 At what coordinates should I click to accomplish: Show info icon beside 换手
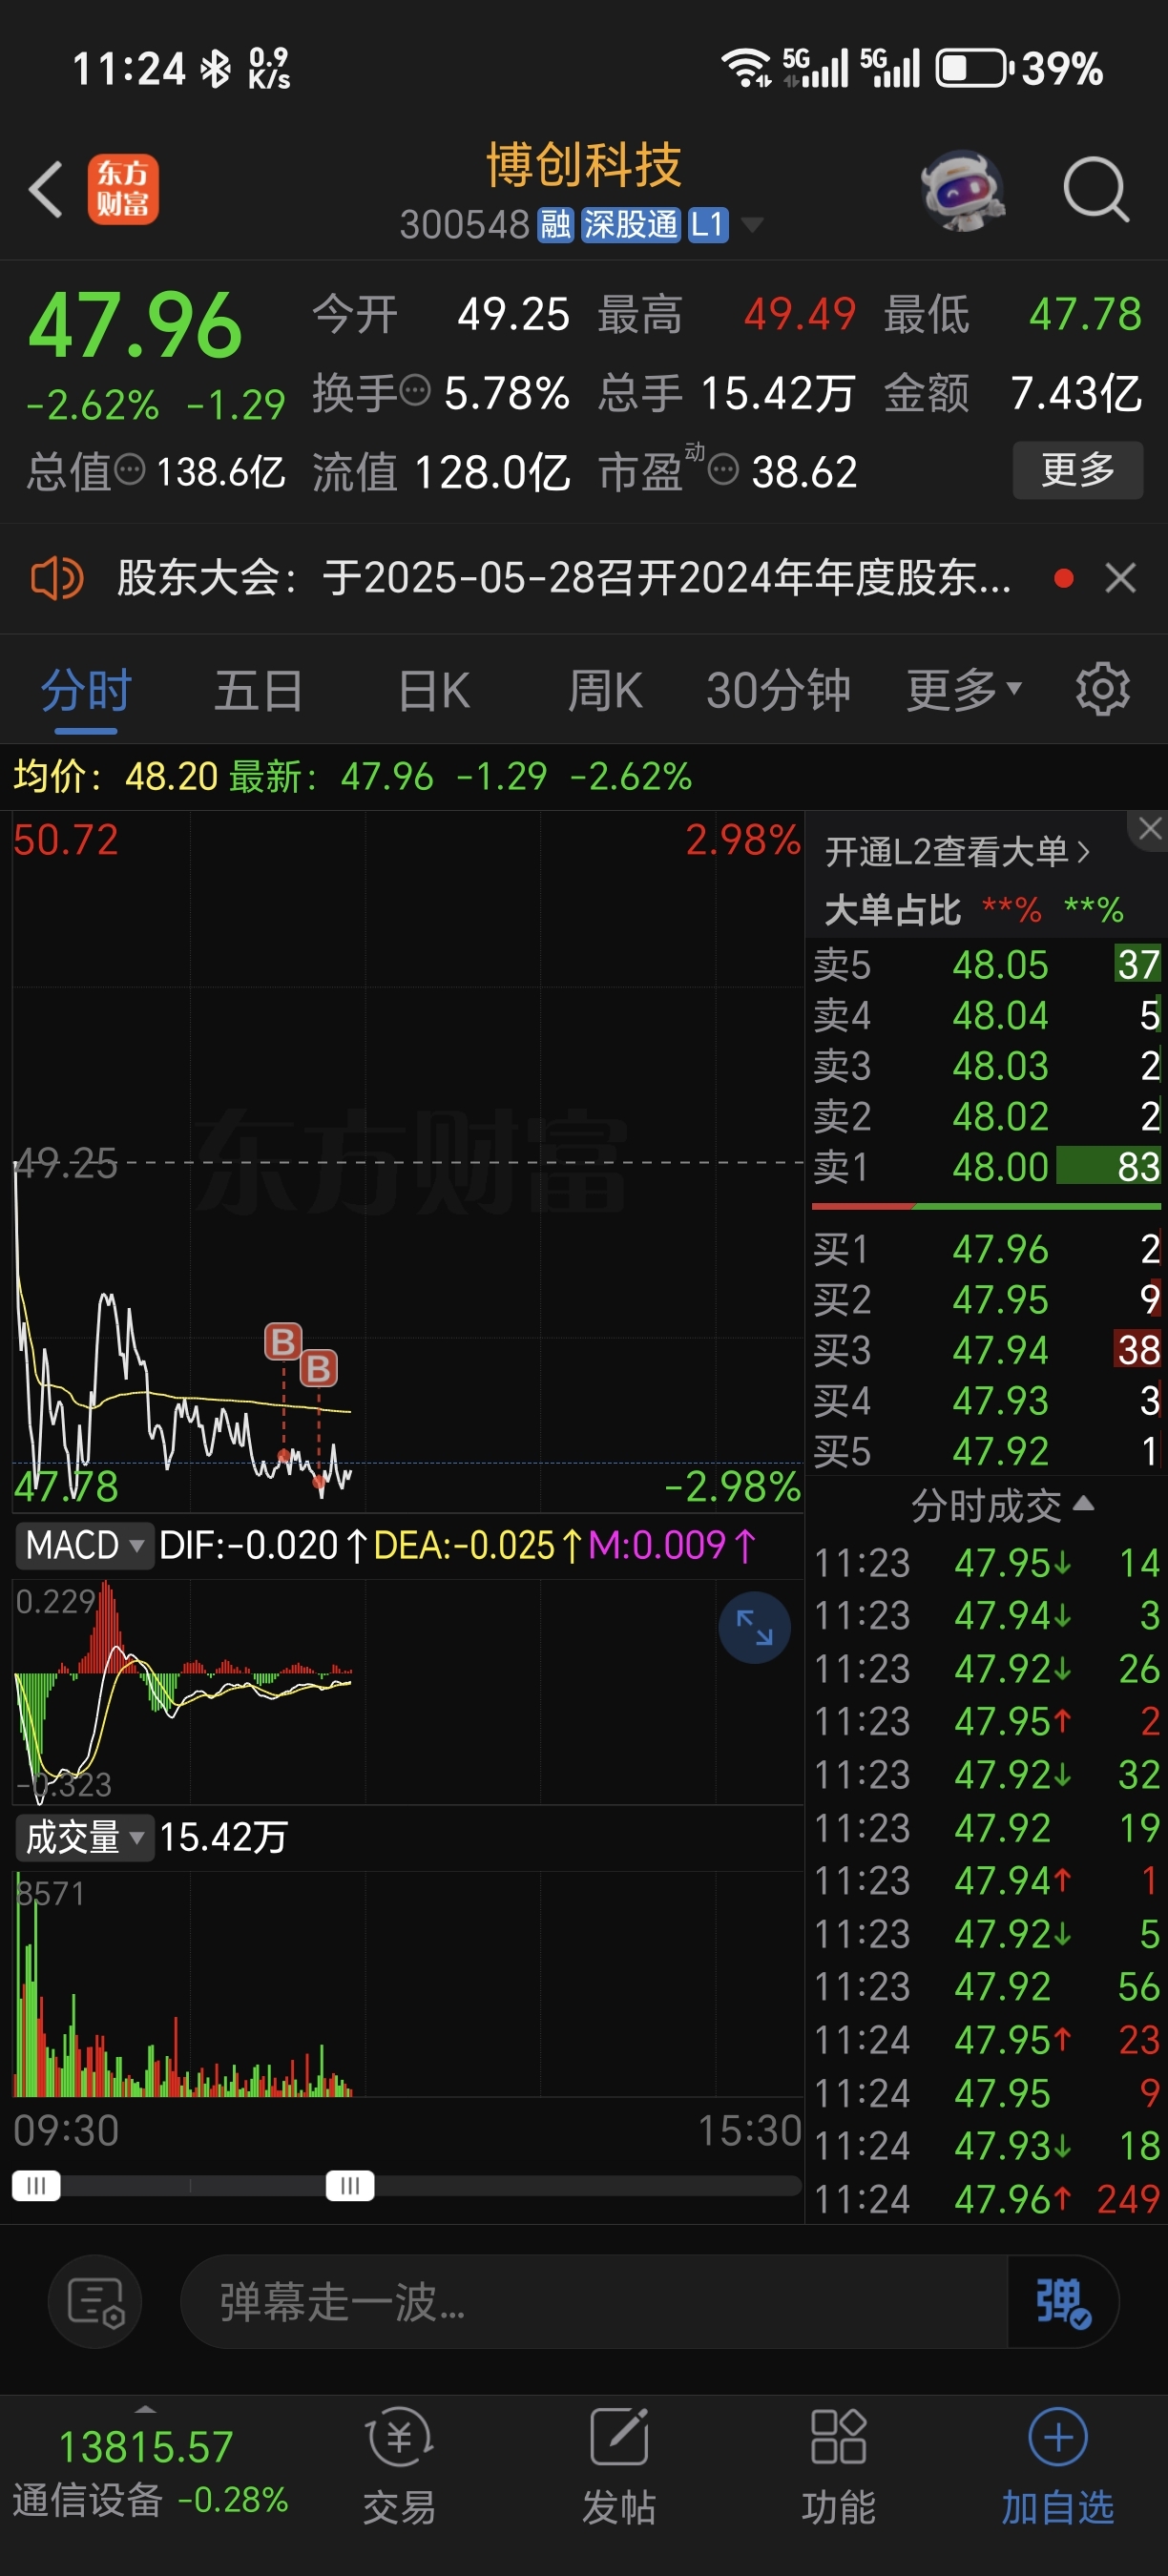click(x=415, y=390)
